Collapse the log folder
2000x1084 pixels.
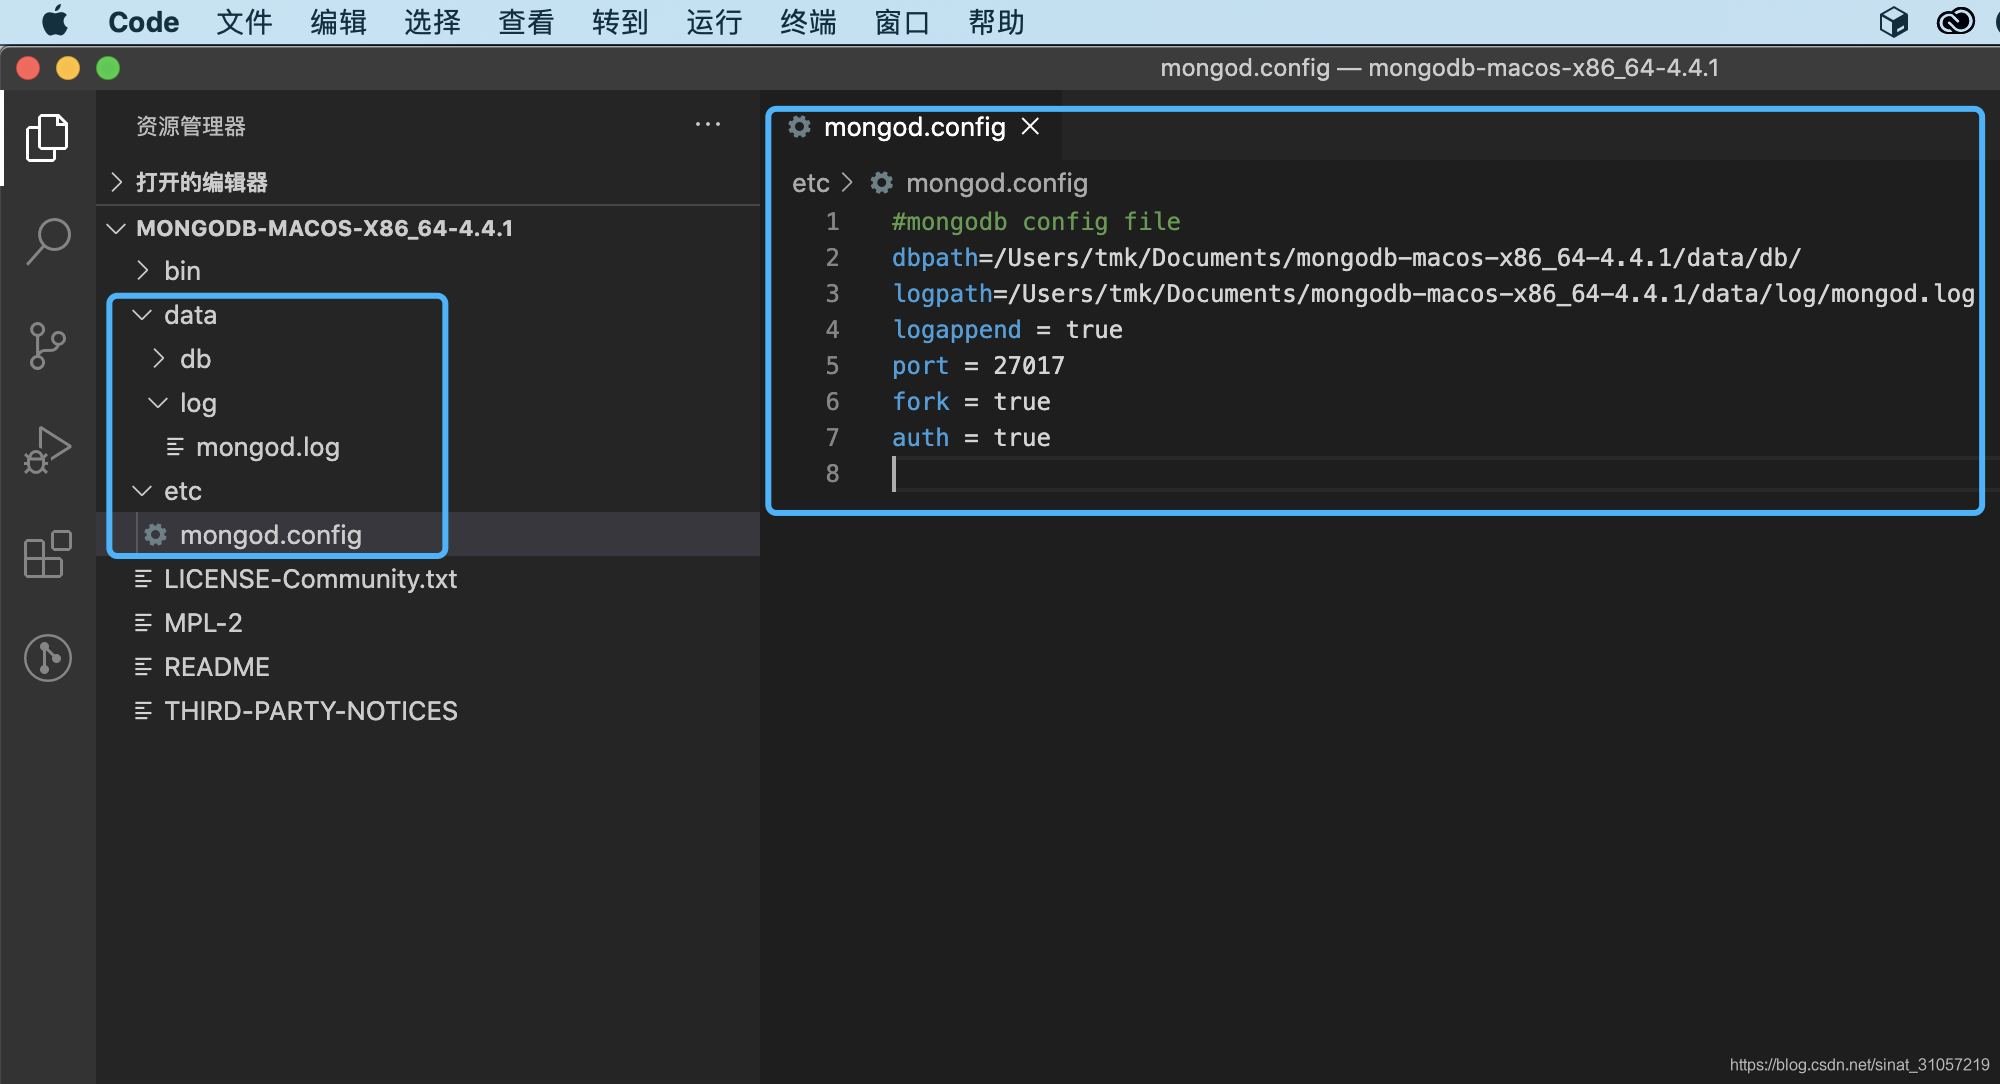point(198,403)
